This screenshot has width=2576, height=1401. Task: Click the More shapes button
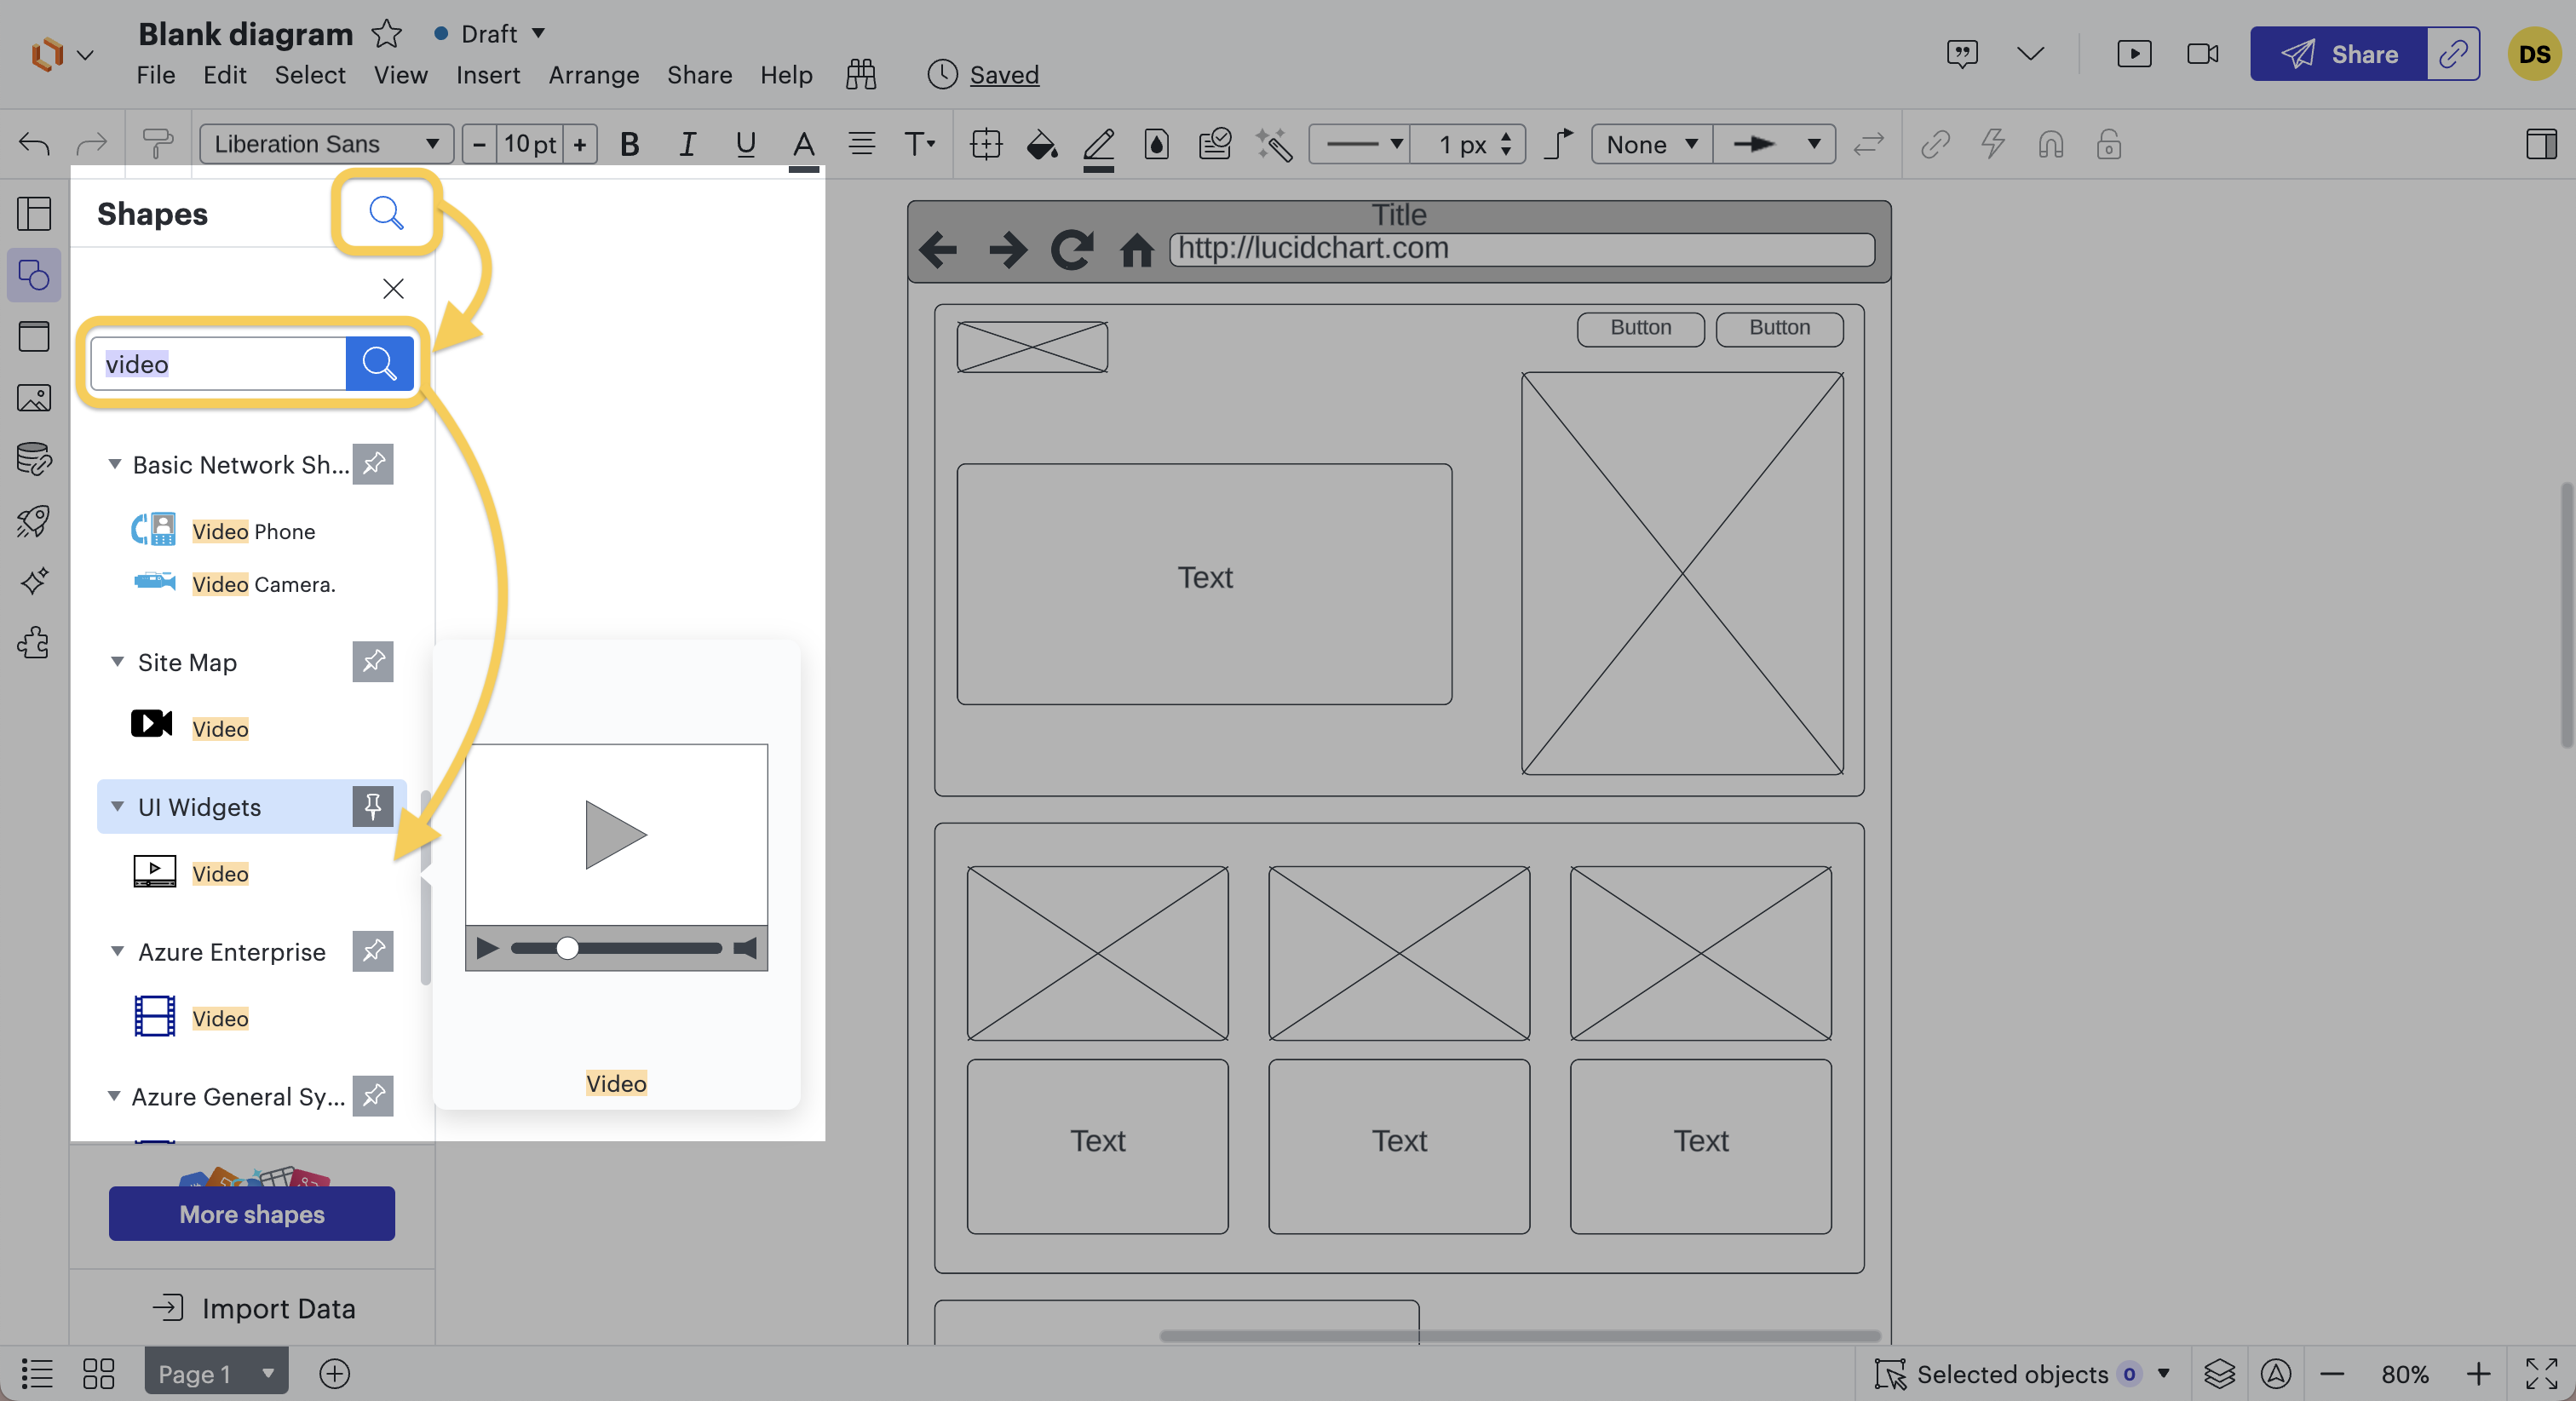coord(252,1213)
